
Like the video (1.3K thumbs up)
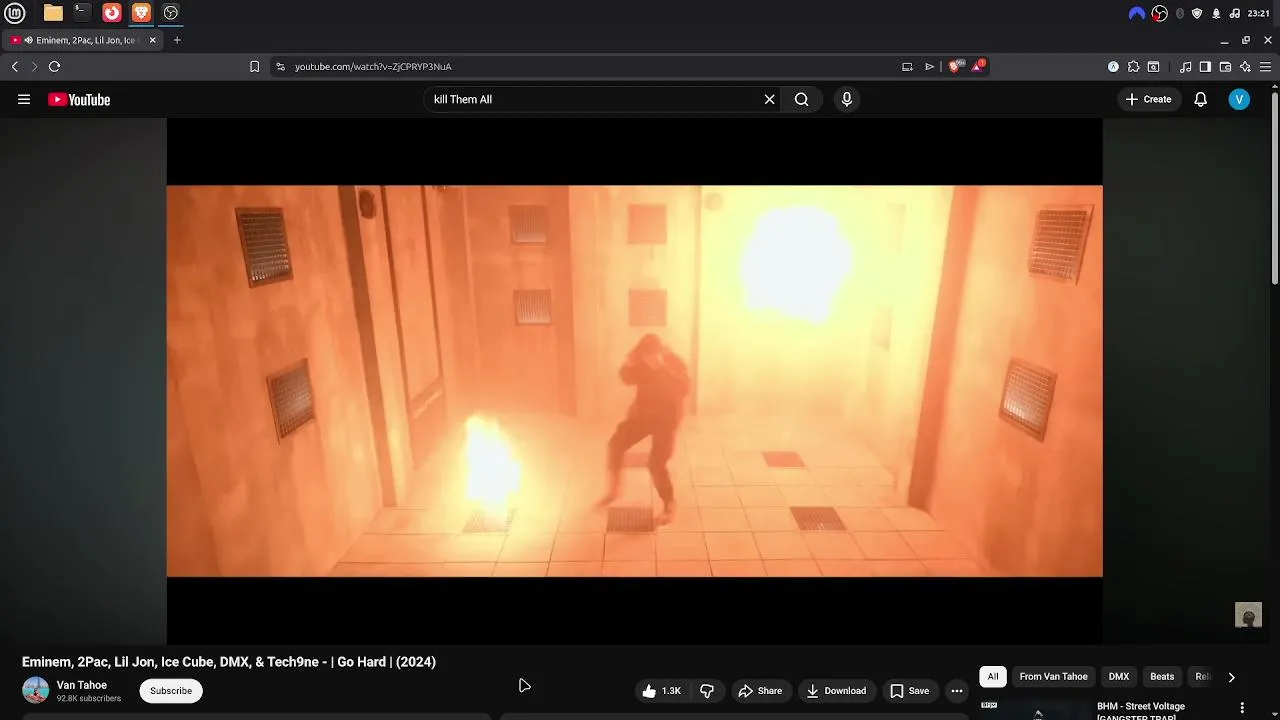click(x=661, y=691)
